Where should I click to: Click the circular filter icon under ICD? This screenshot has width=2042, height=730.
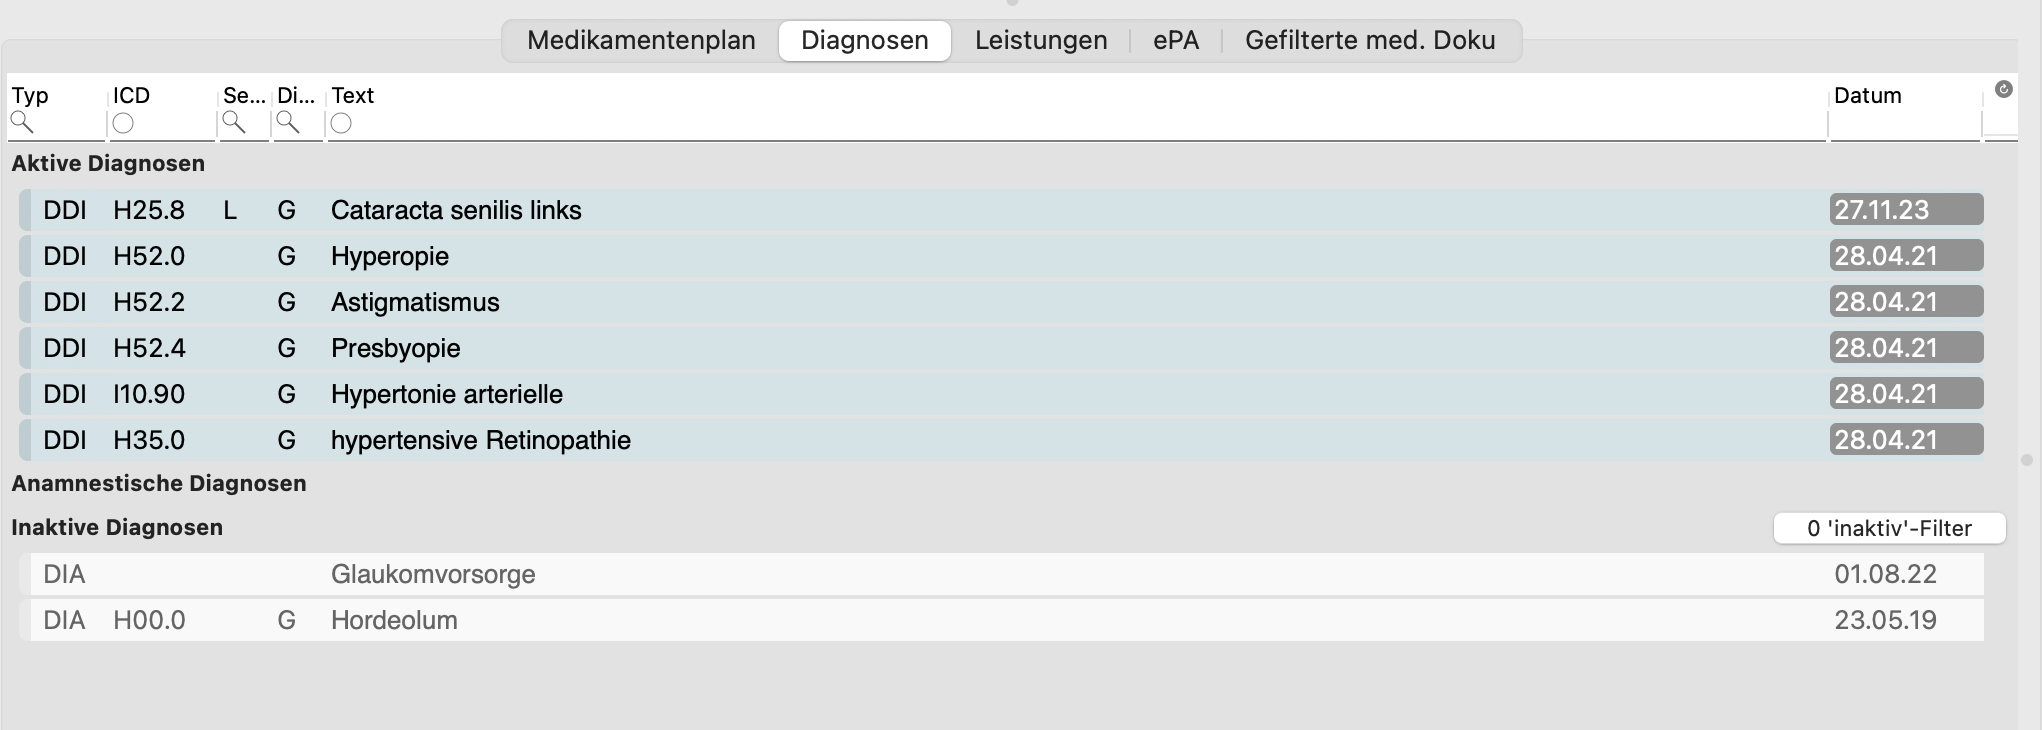pos(123,123)
